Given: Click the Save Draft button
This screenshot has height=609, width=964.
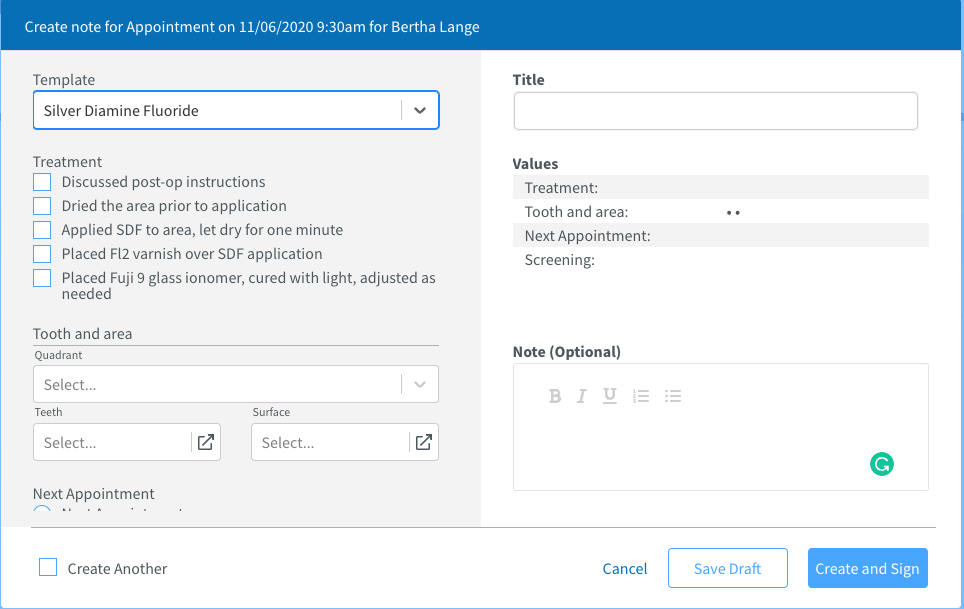Looking at the screenshot, I should (728, 568).
